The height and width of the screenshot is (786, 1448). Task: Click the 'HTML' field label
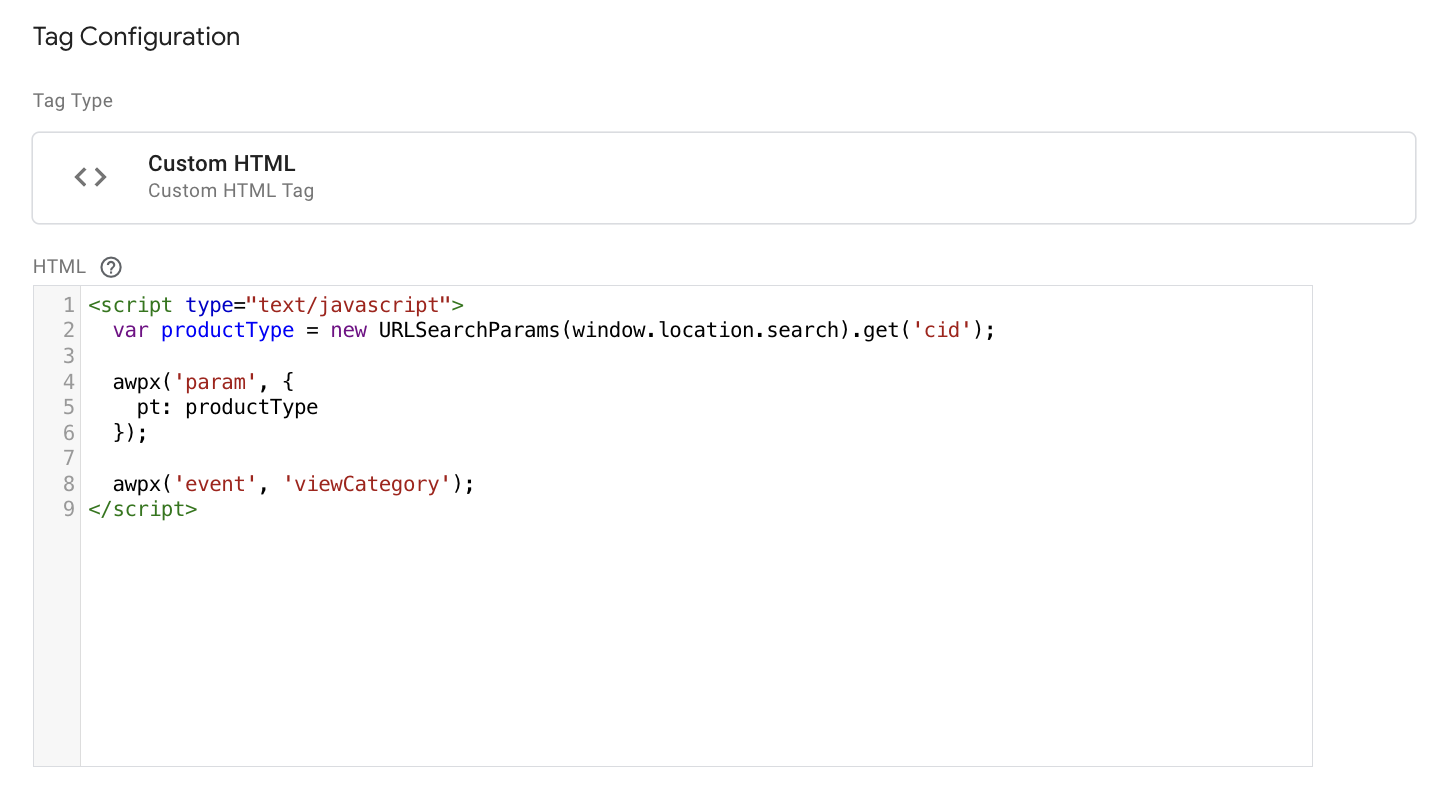point(60,267)
